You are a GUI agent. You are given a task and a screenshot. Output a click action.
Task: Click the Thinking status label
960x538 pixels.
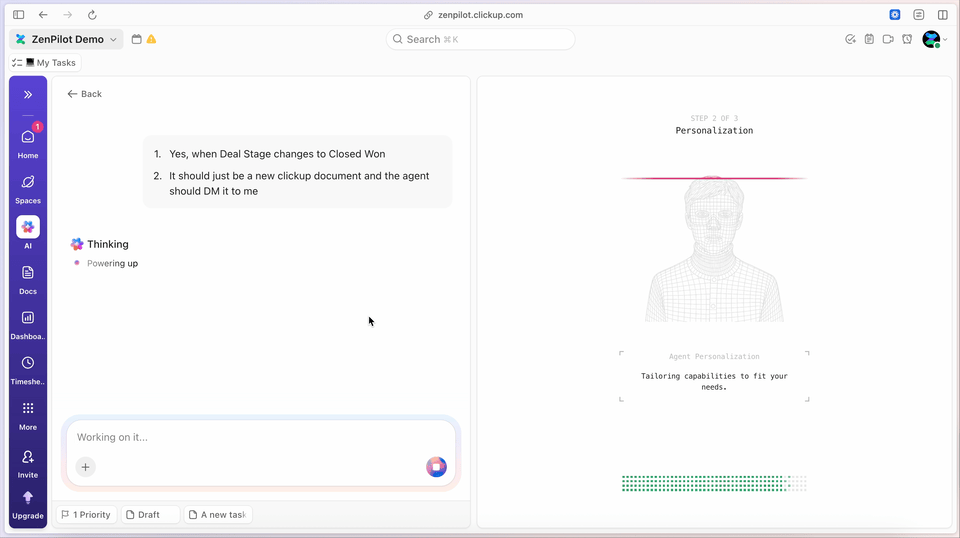pos(108,244)
